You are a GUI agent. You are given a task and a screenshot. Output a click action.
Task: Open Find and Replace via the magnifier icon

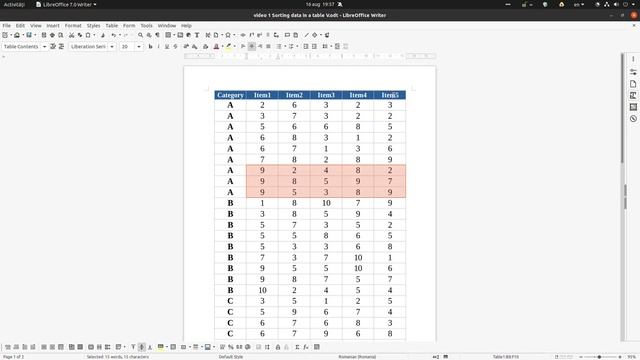click(140, 35)
